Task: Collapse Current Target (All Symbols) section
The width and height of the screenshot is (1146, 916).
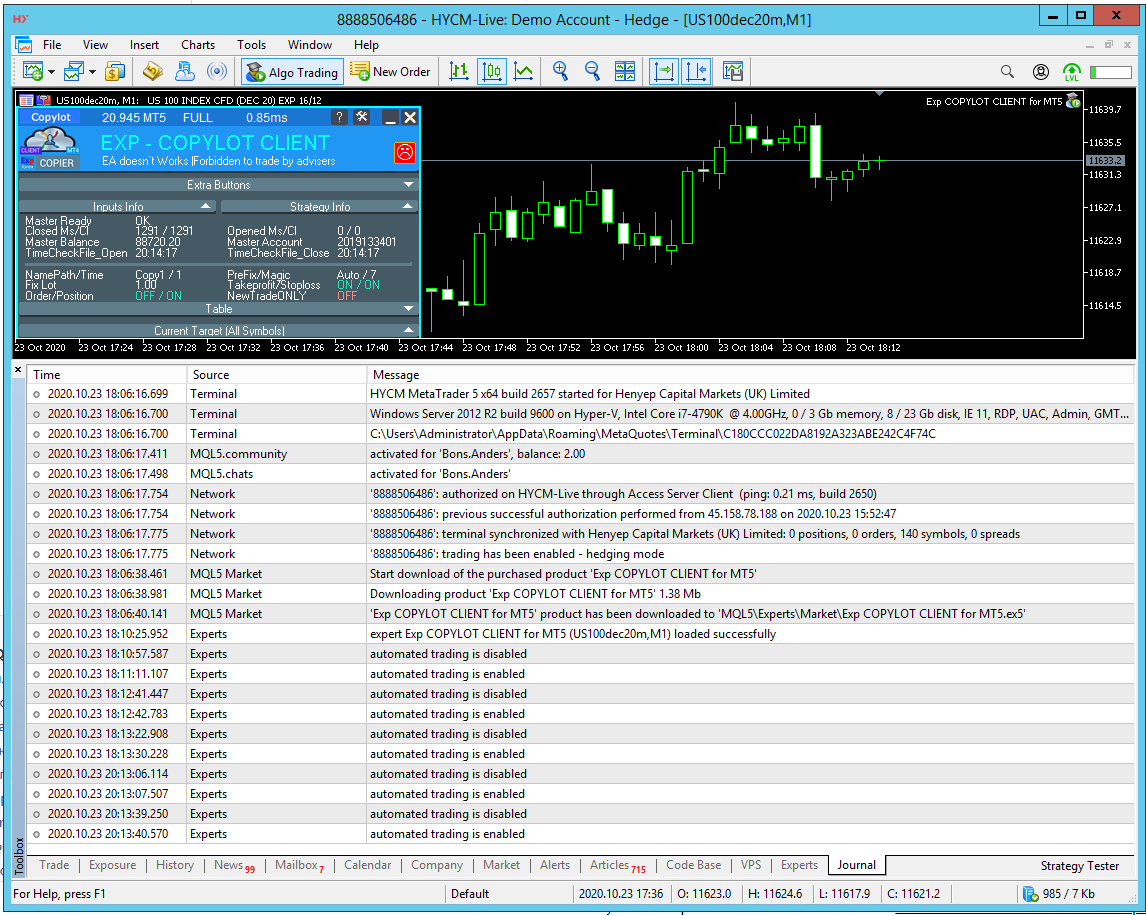Action: tap(219, 330)
